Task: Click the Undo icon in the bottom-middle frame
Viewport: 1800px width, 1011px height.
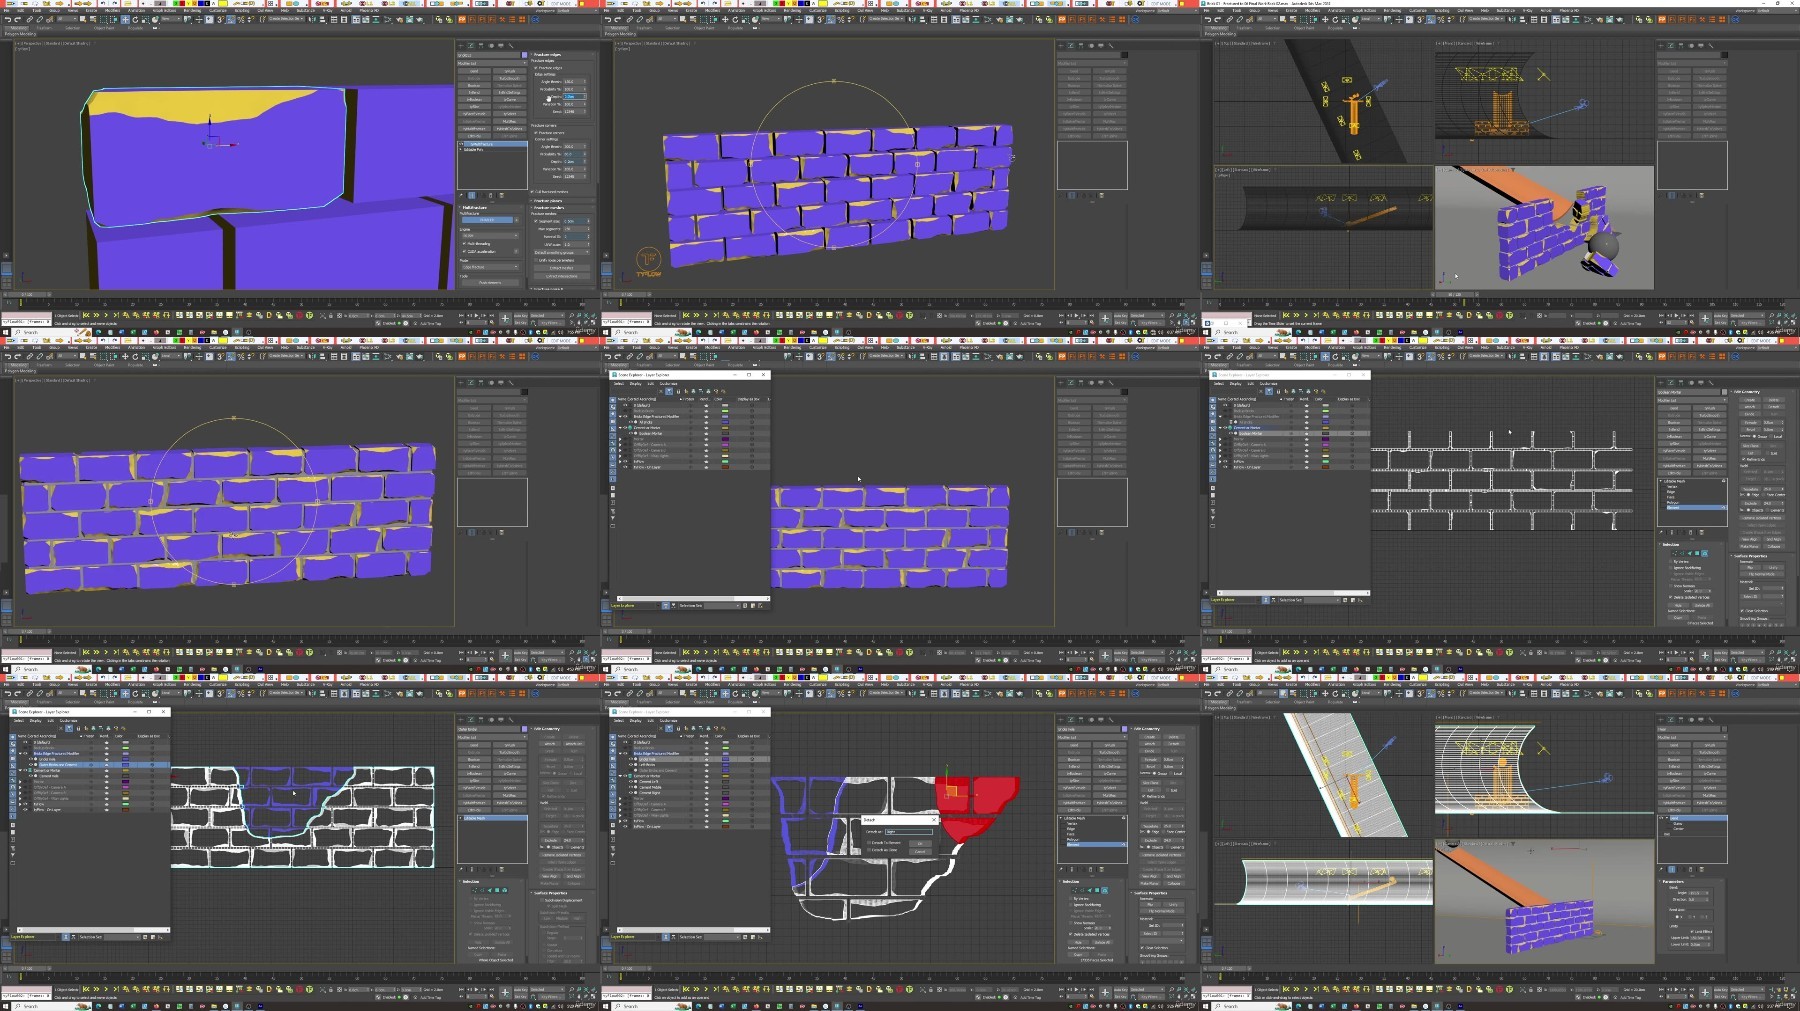Action: tap(608, 693)
